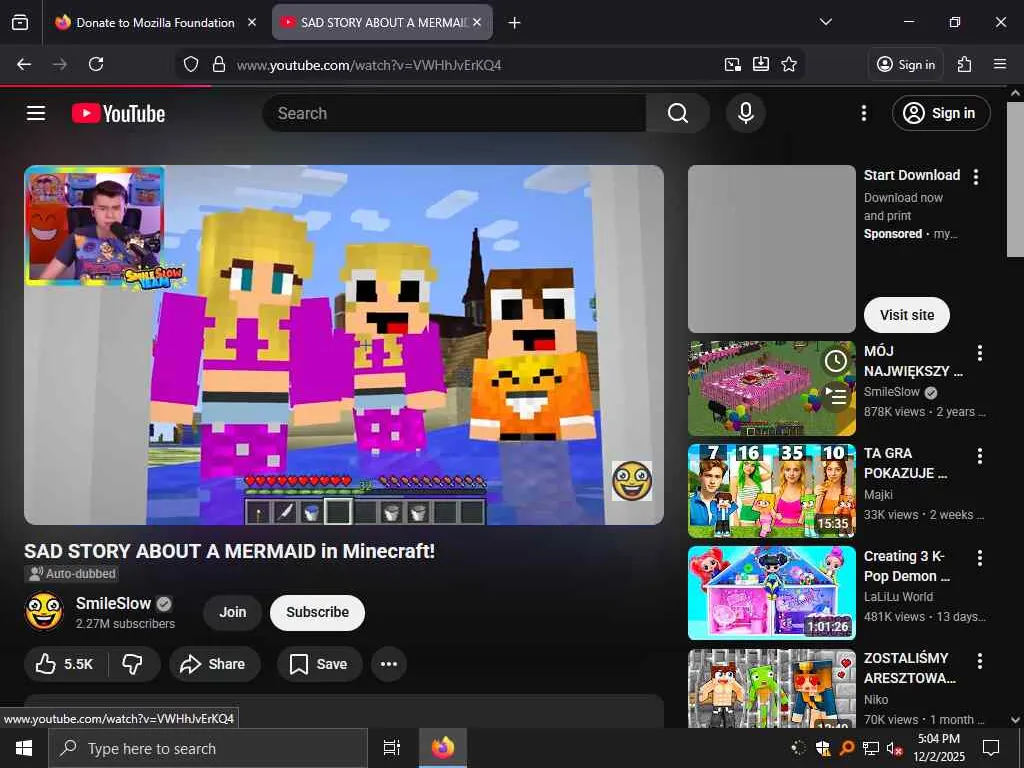Click the Auto-dubbed badge
This screenshot has height=768, width=1024.
point(71,573)
